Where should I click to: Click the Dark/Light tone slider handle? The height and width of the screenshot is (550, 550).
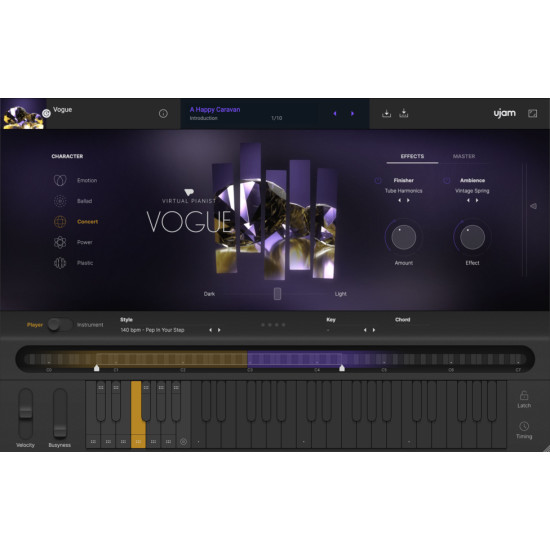pyautogui.click(x=277, y=294)
